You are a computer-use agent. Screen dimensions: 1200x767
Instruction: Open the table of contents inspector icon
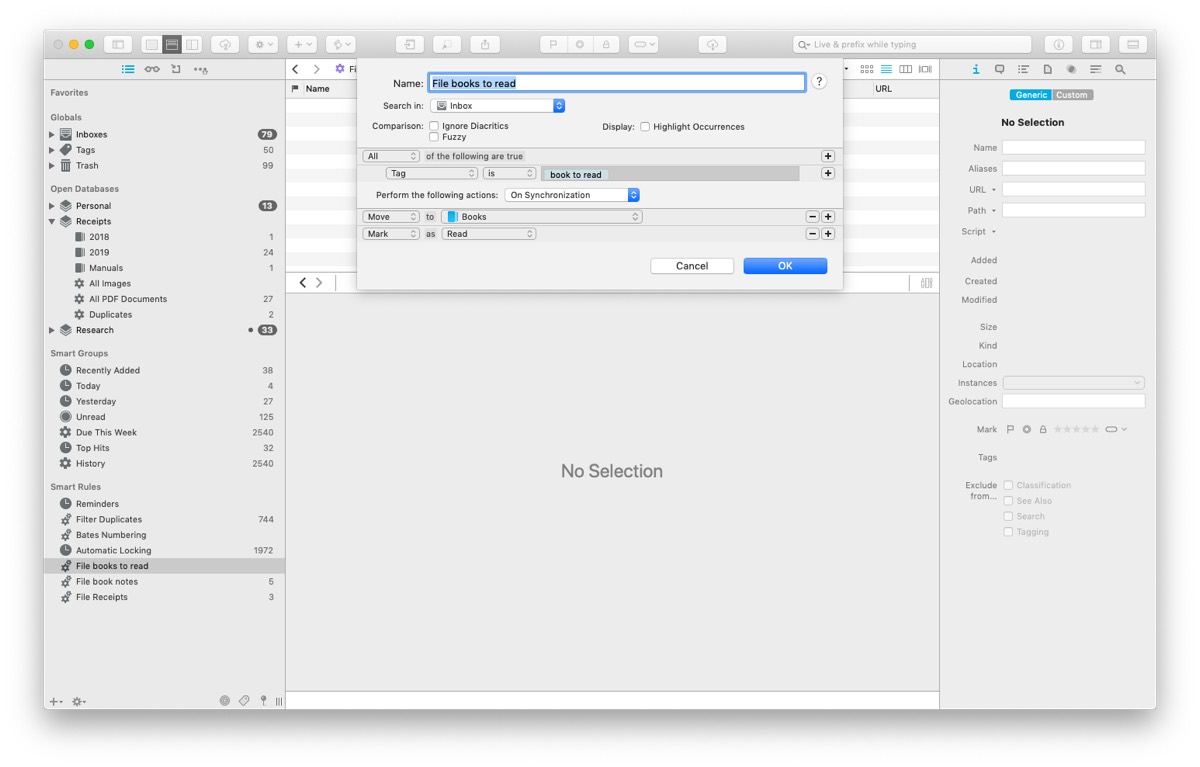point(1023,70)
